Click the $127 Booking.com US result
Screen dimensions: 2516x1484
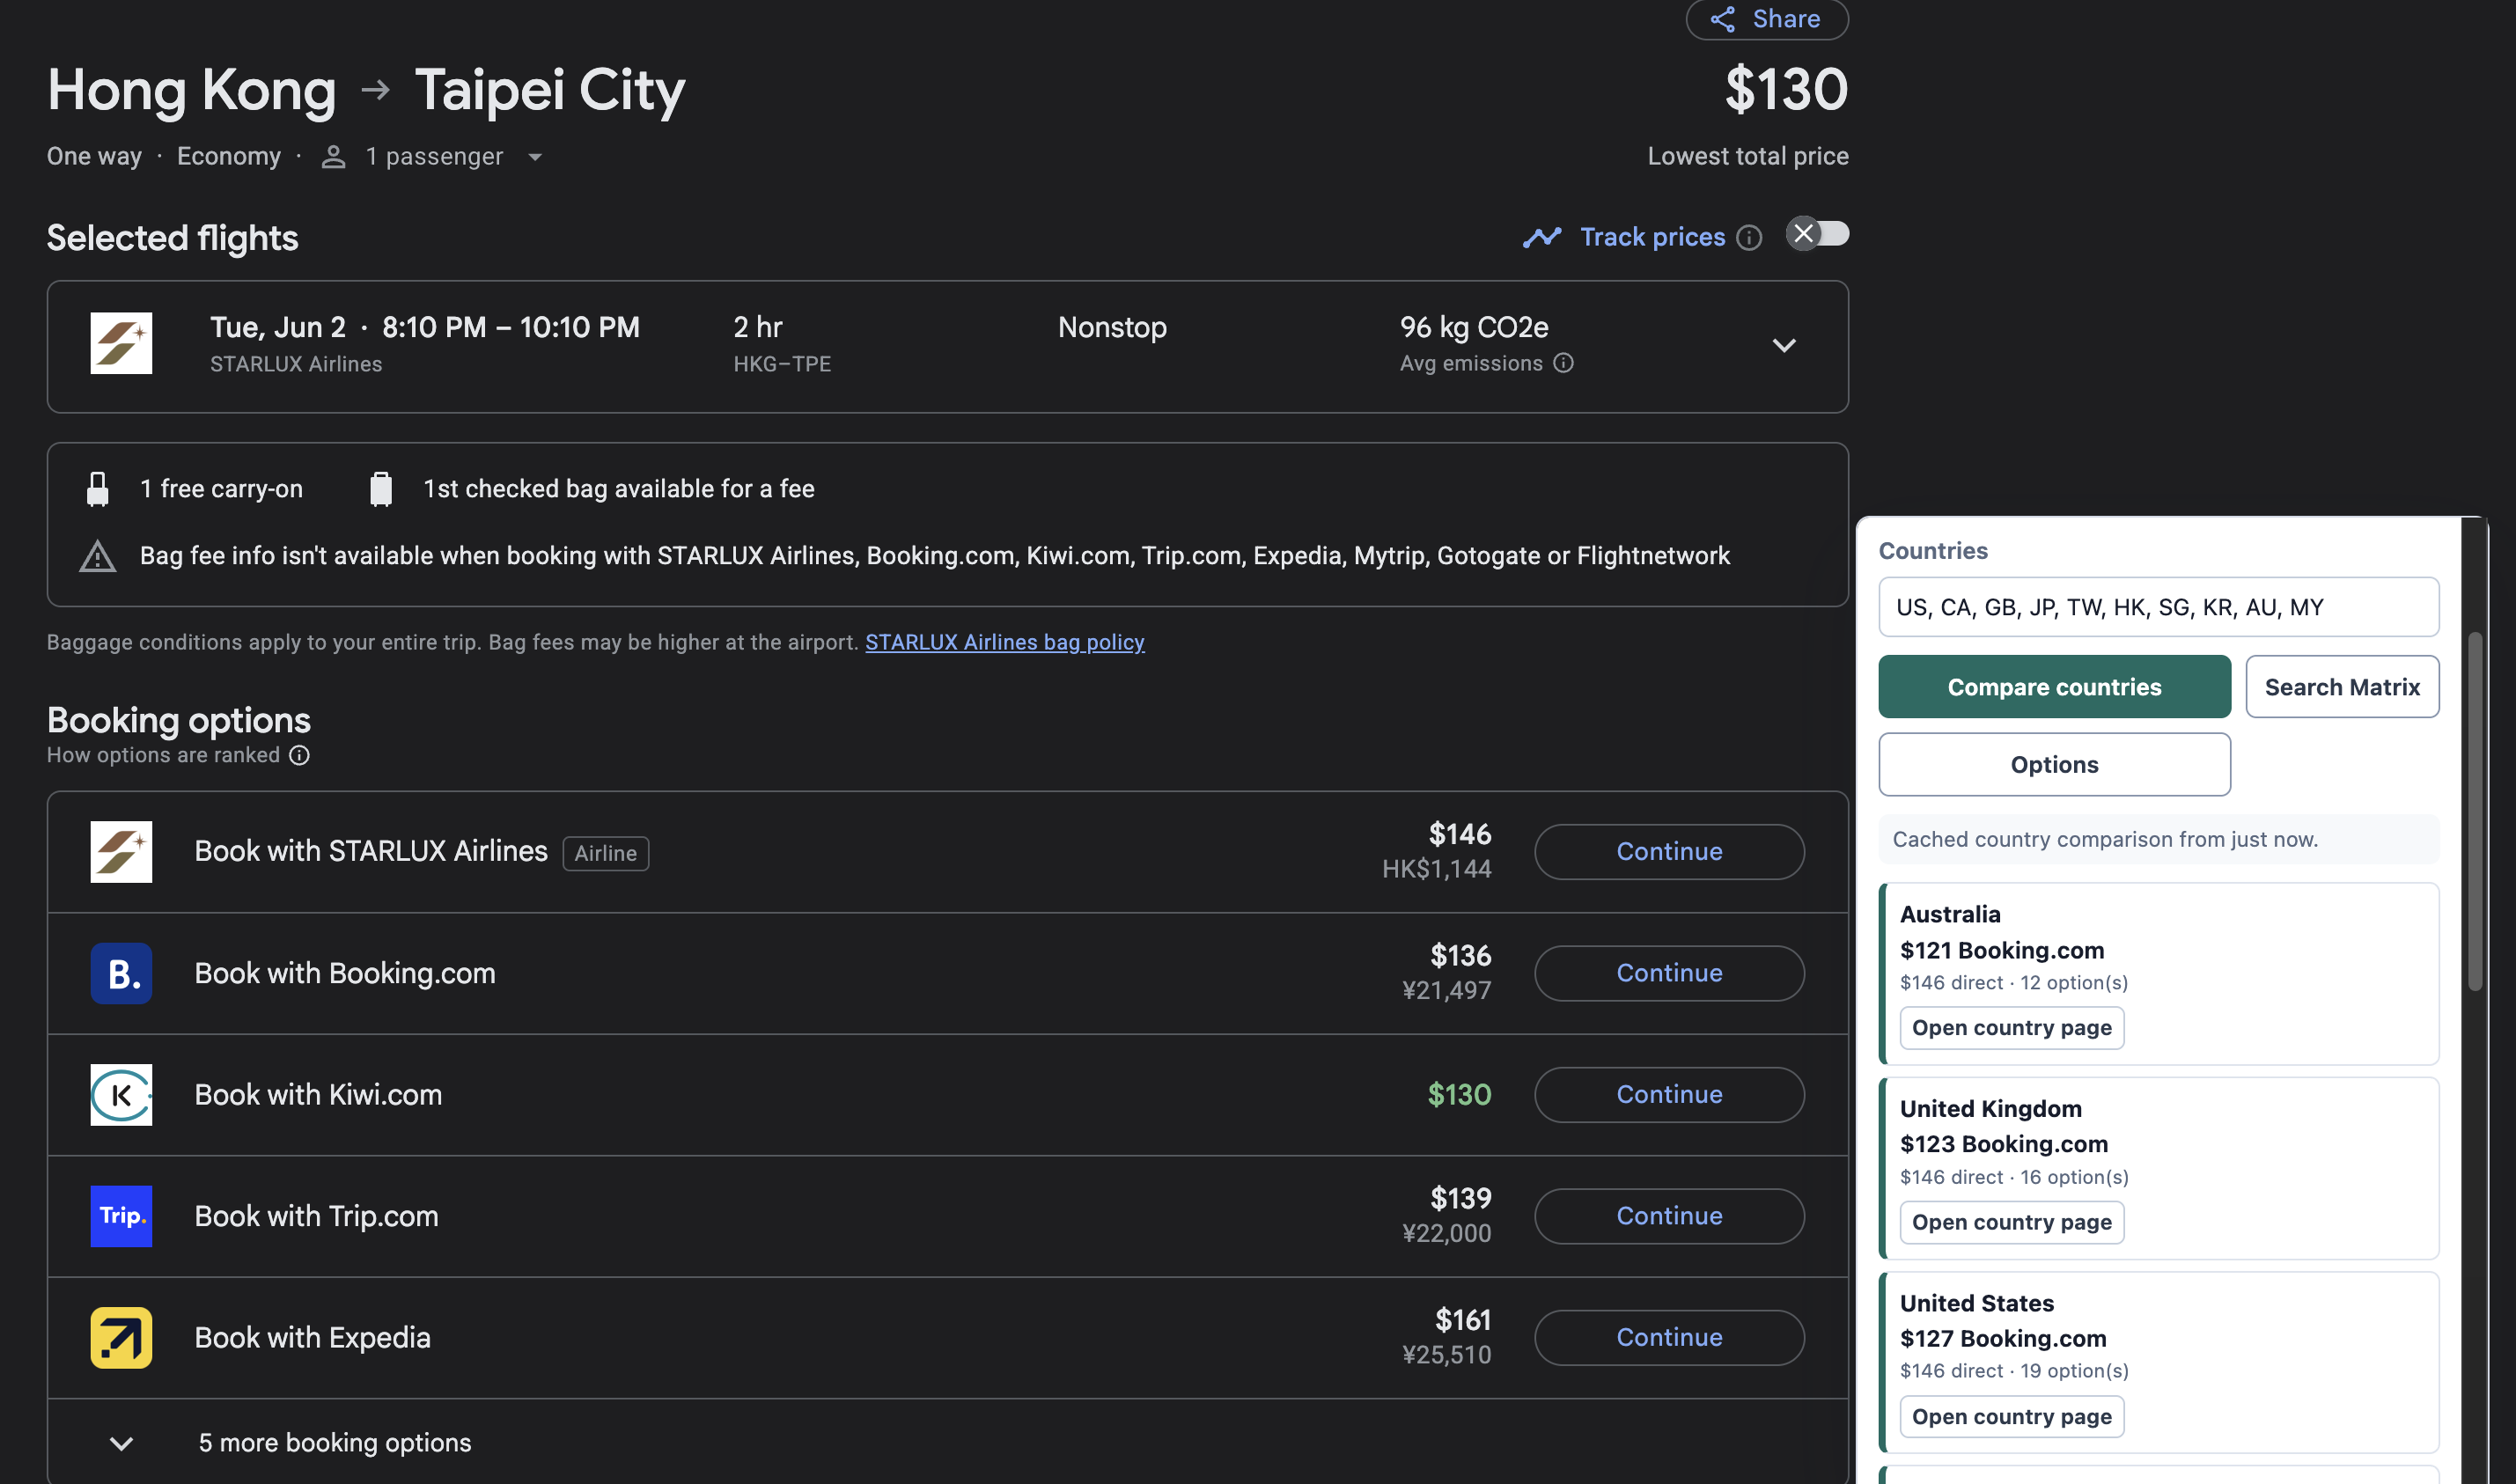pos(2003,1338)
